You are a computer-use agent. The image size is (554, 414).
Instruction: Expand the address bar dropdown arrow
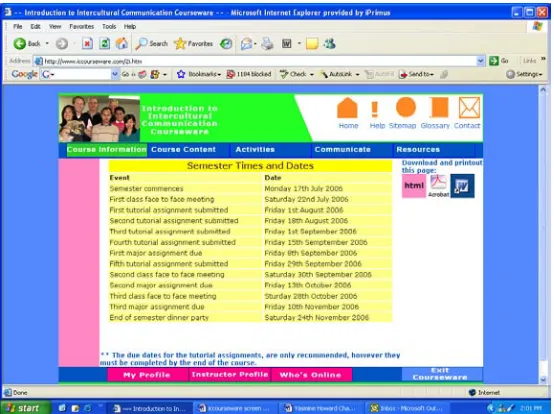pos(481,61)
